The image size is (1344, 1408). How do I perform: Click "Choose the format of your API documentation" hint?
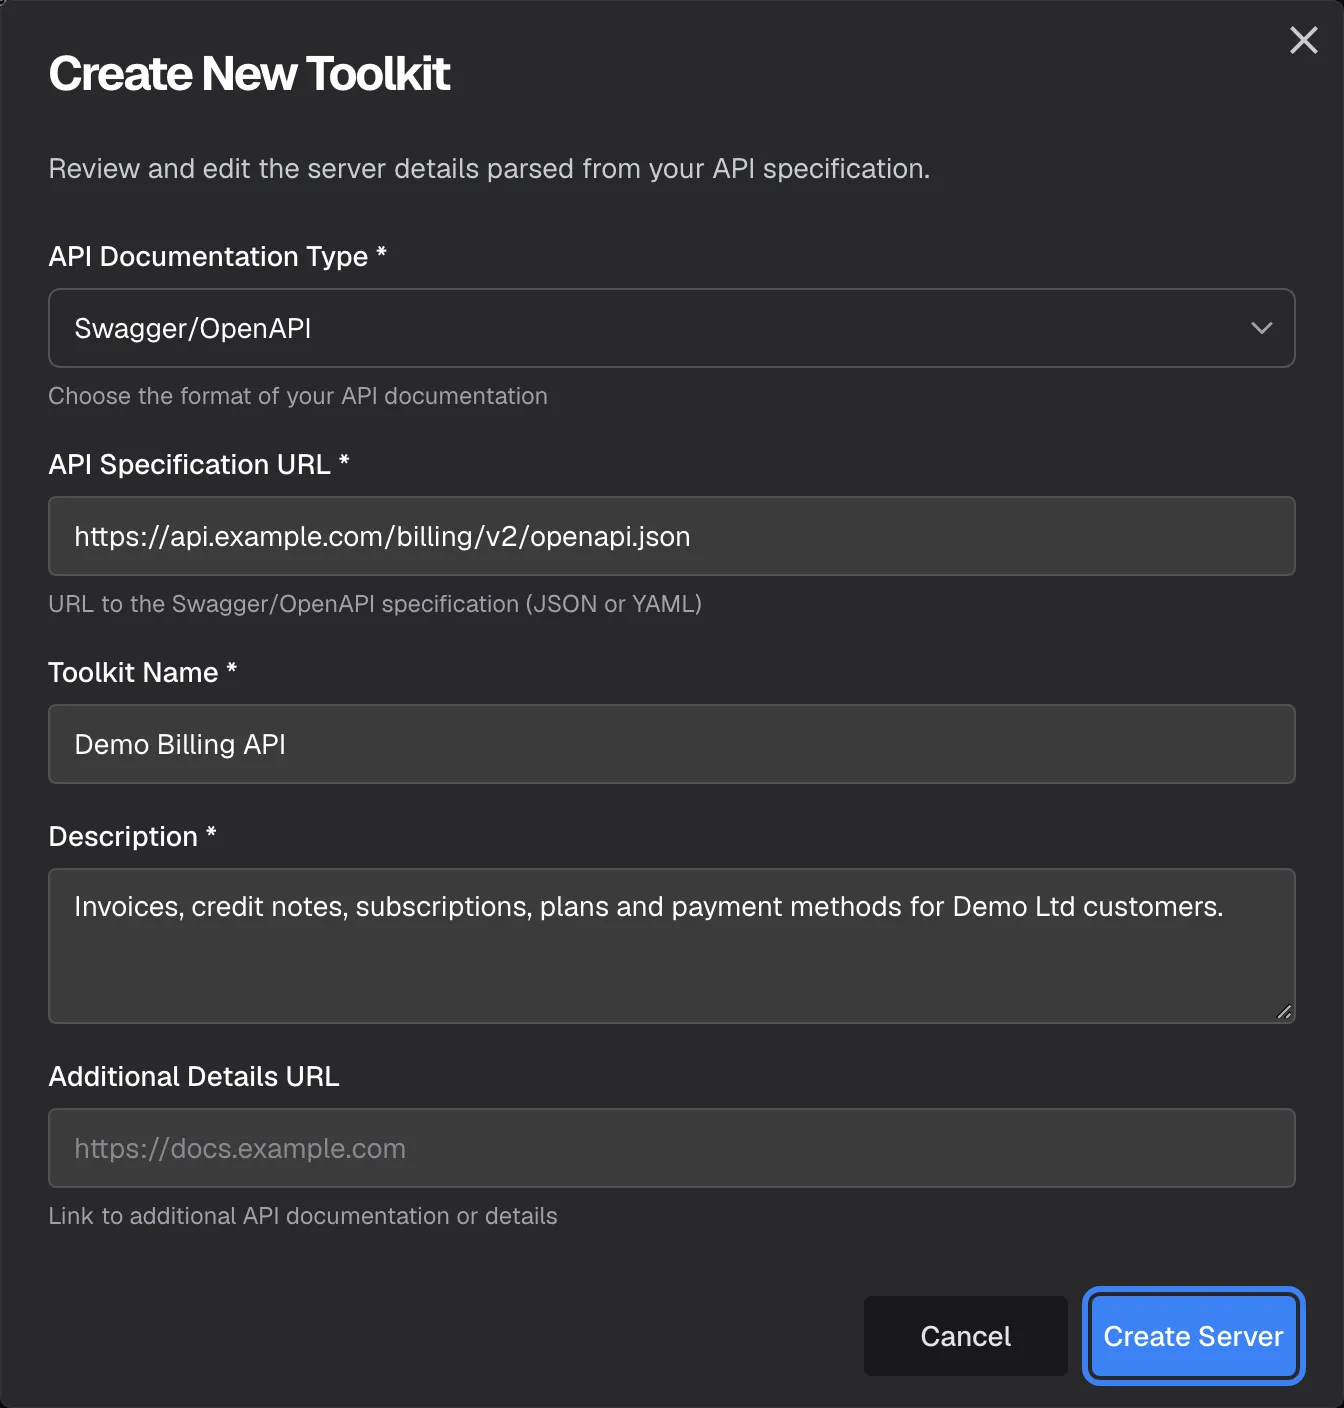tap(298, 396)
